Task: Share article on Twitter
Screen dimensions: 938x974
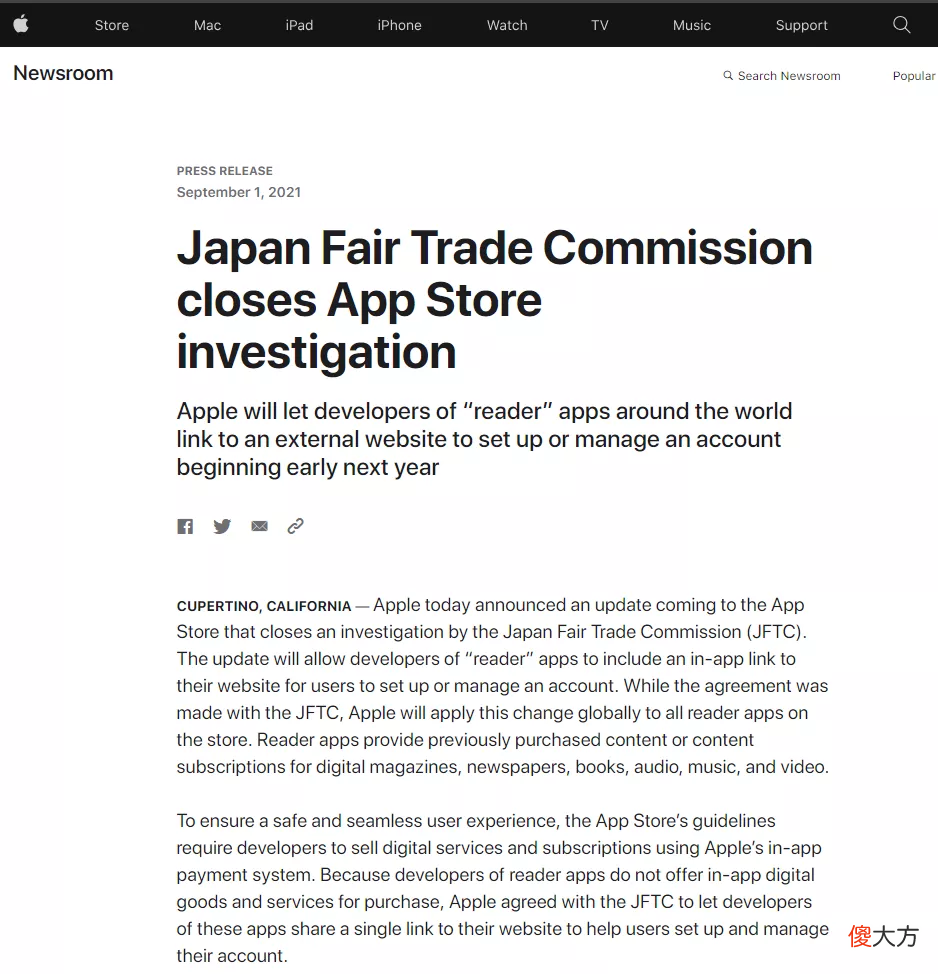Action: [222, 527]
